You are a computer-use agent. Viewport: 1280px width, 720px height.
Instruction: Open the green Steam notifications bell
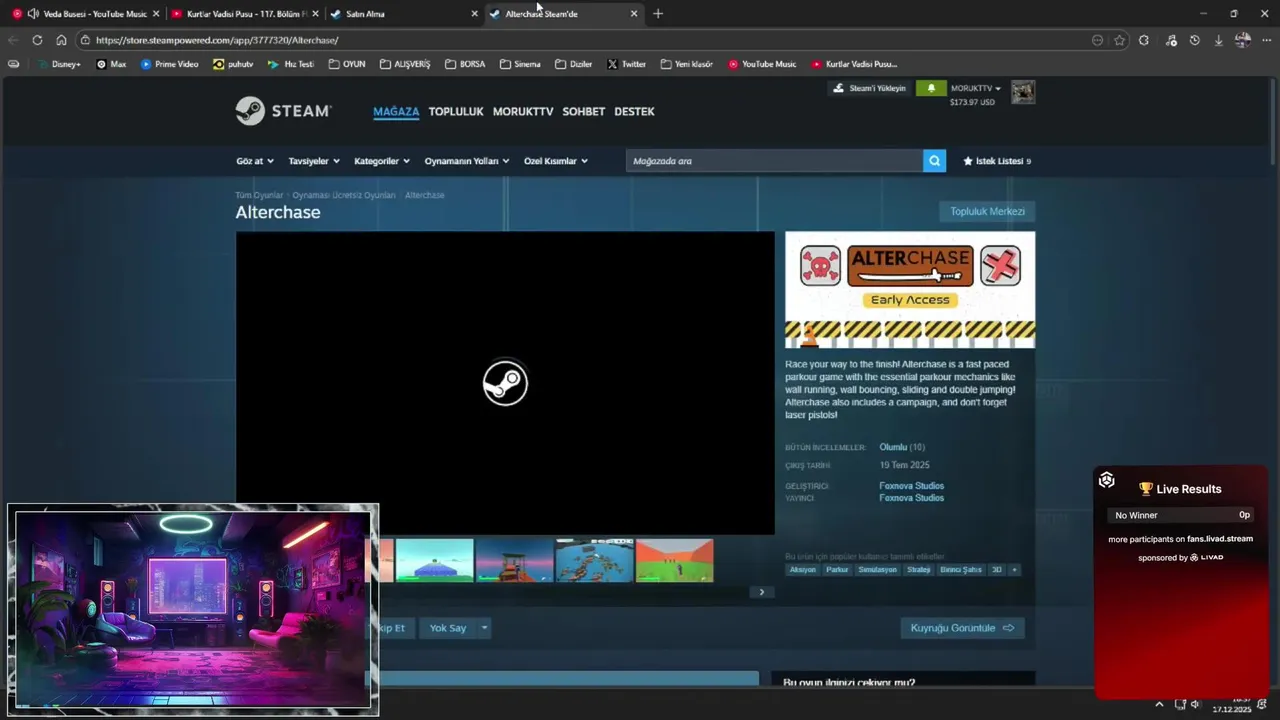[931, 88]
